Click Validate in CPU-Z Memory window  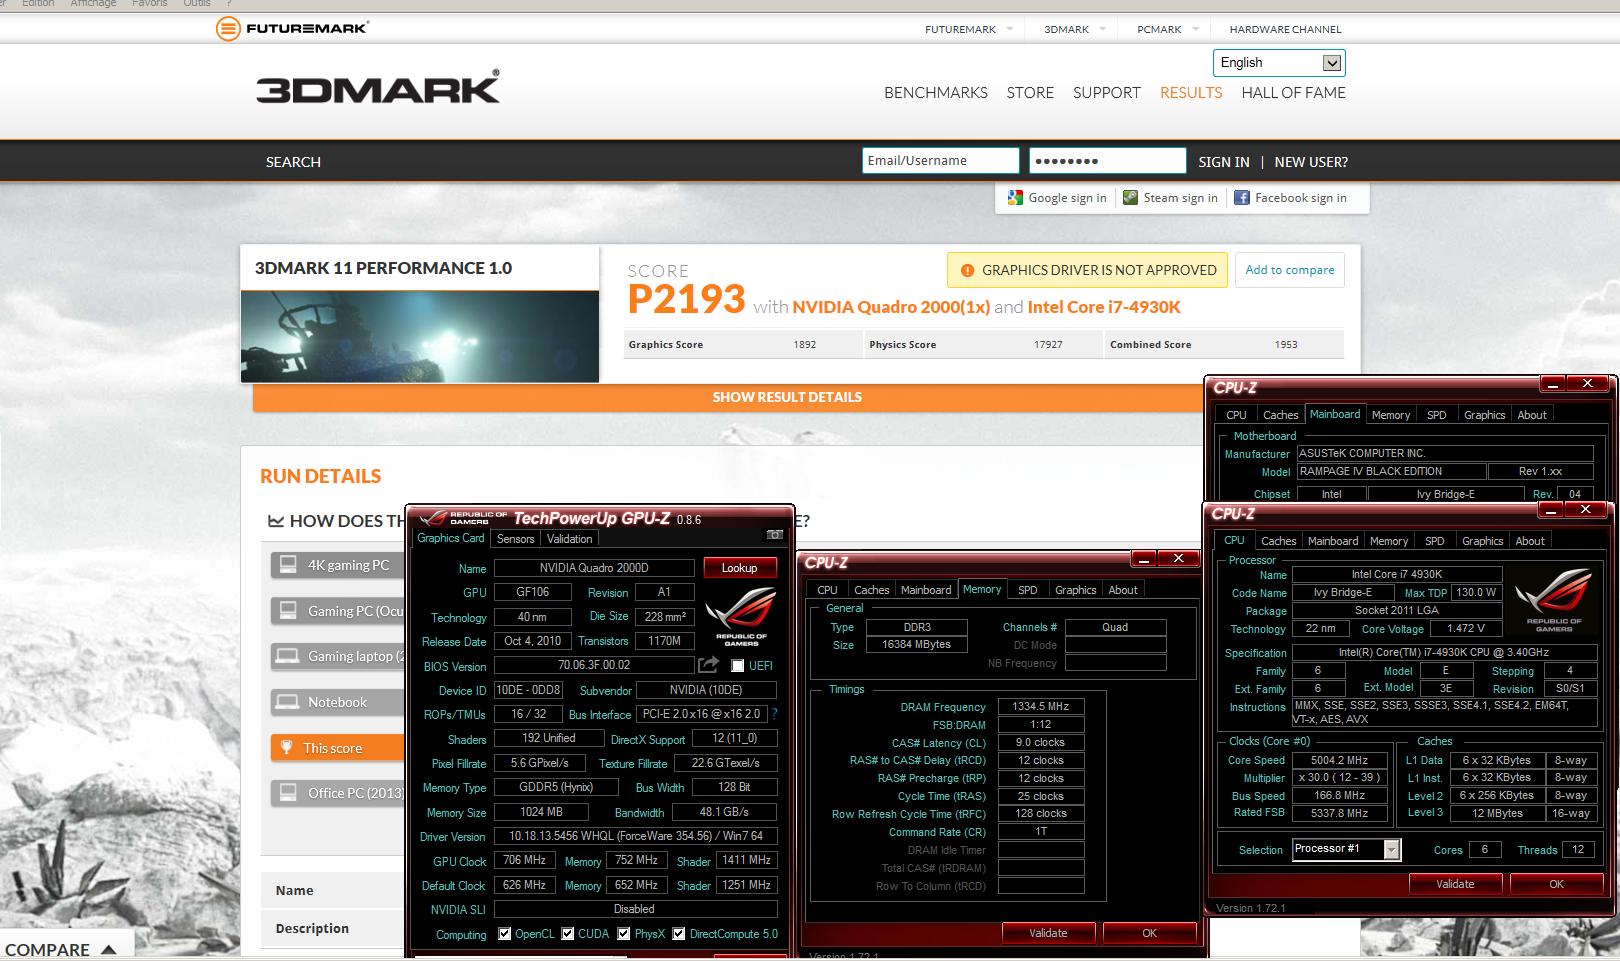pyautogui.click(x=1048, y=933)
